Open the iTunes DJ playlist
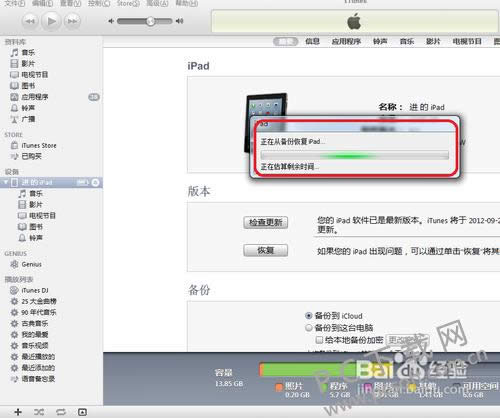Screen dimensions: 500x418 tap(35, 291)
